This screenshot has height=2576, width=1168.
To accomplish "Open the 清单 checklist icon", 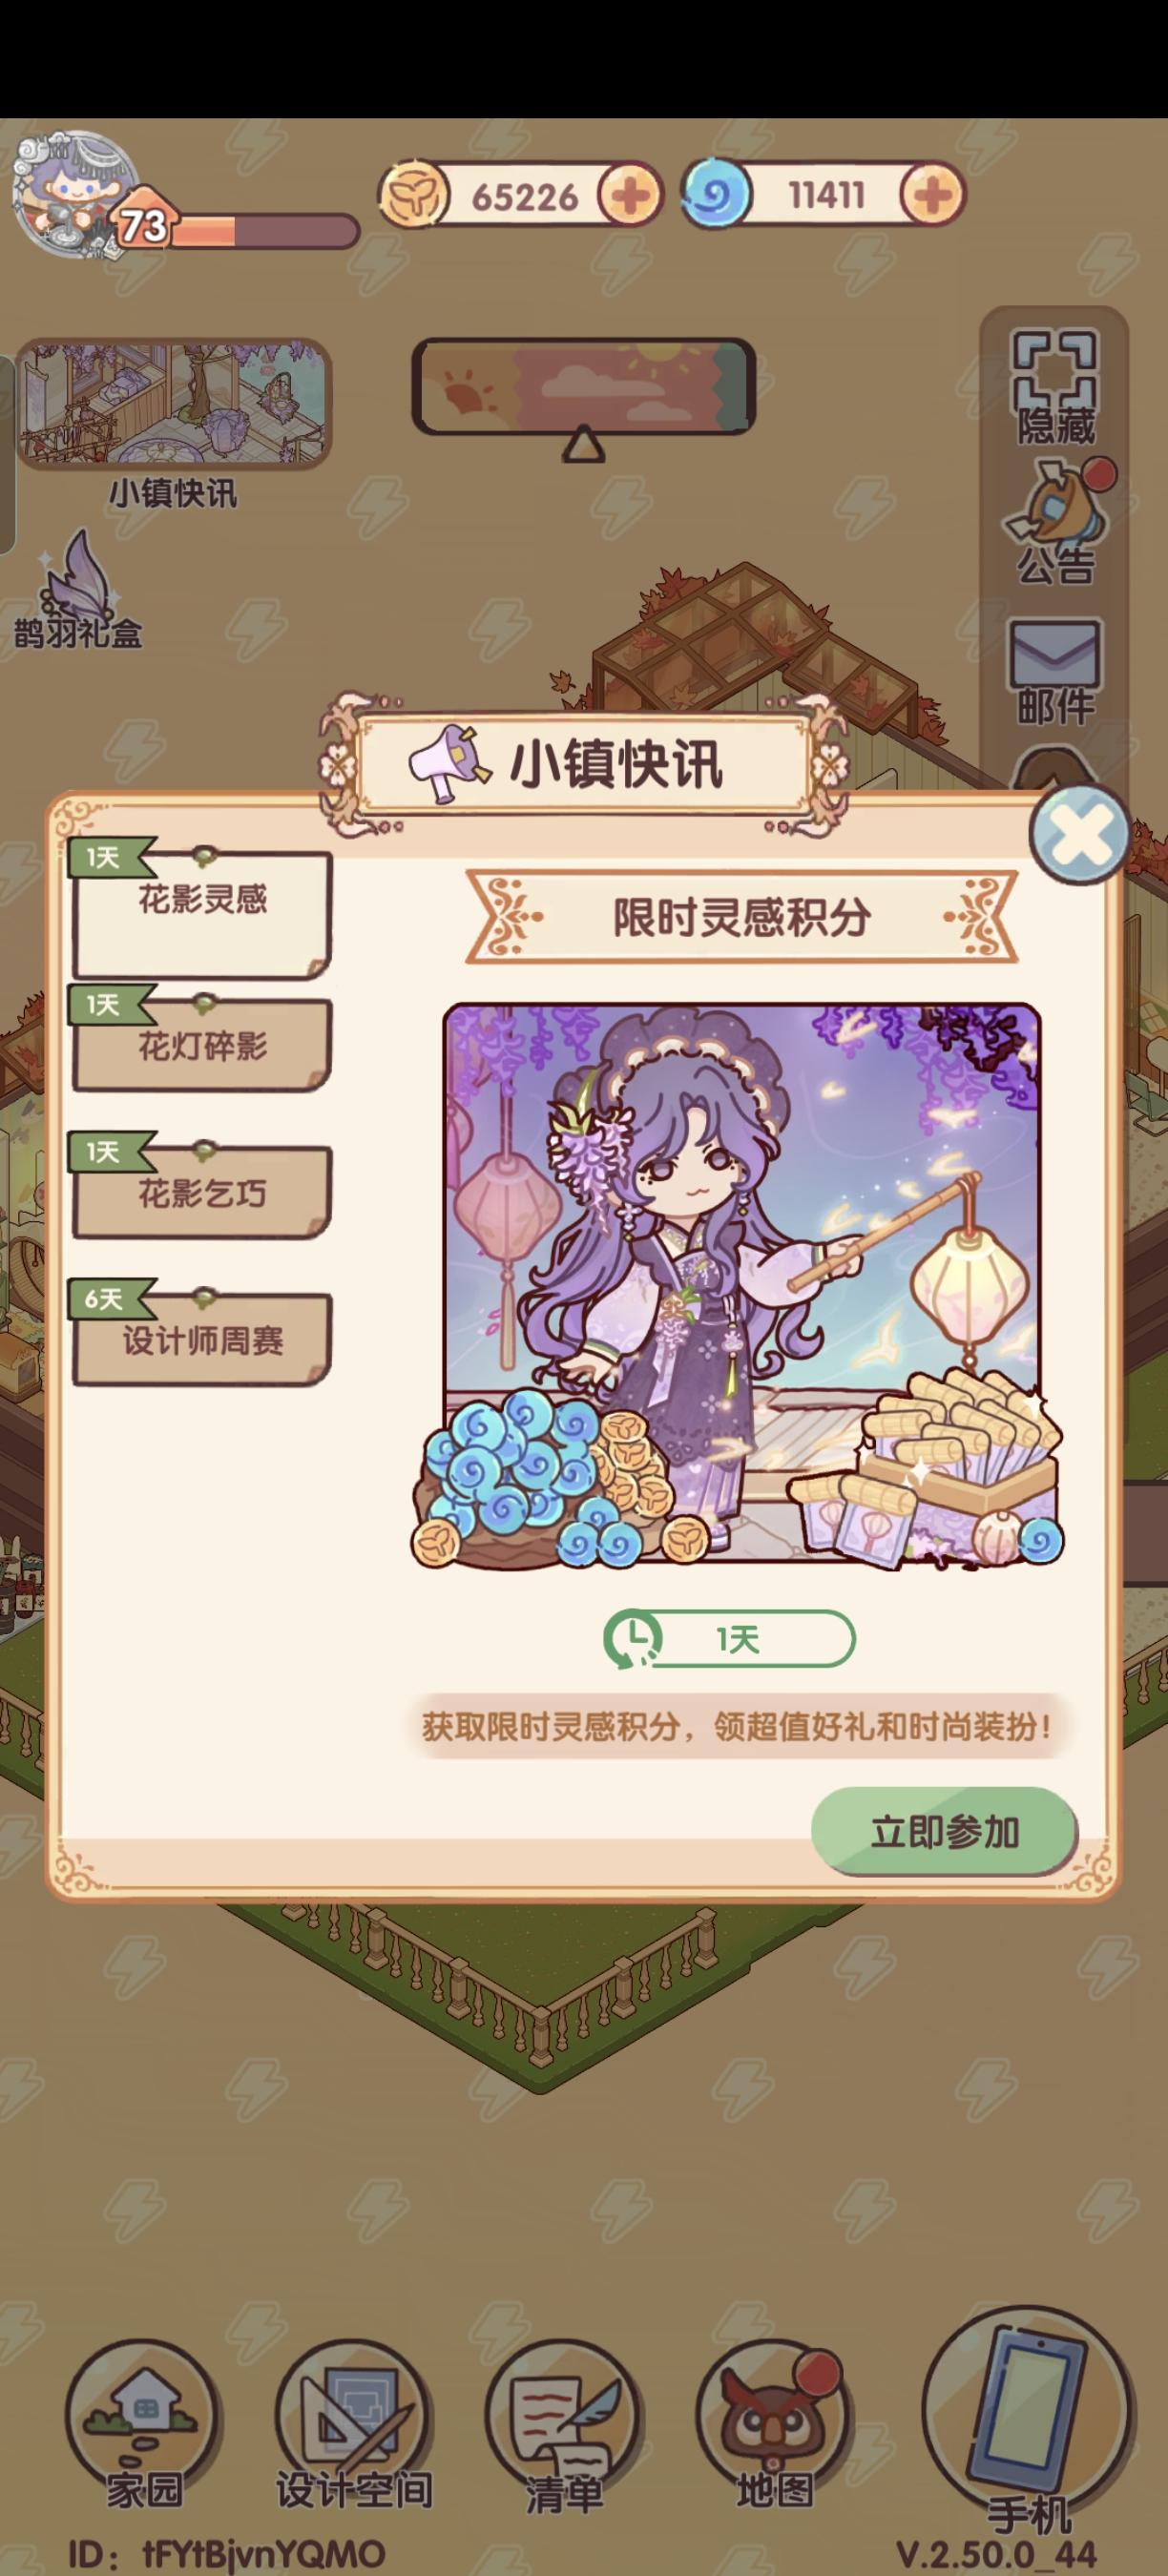I will 564,2428.
